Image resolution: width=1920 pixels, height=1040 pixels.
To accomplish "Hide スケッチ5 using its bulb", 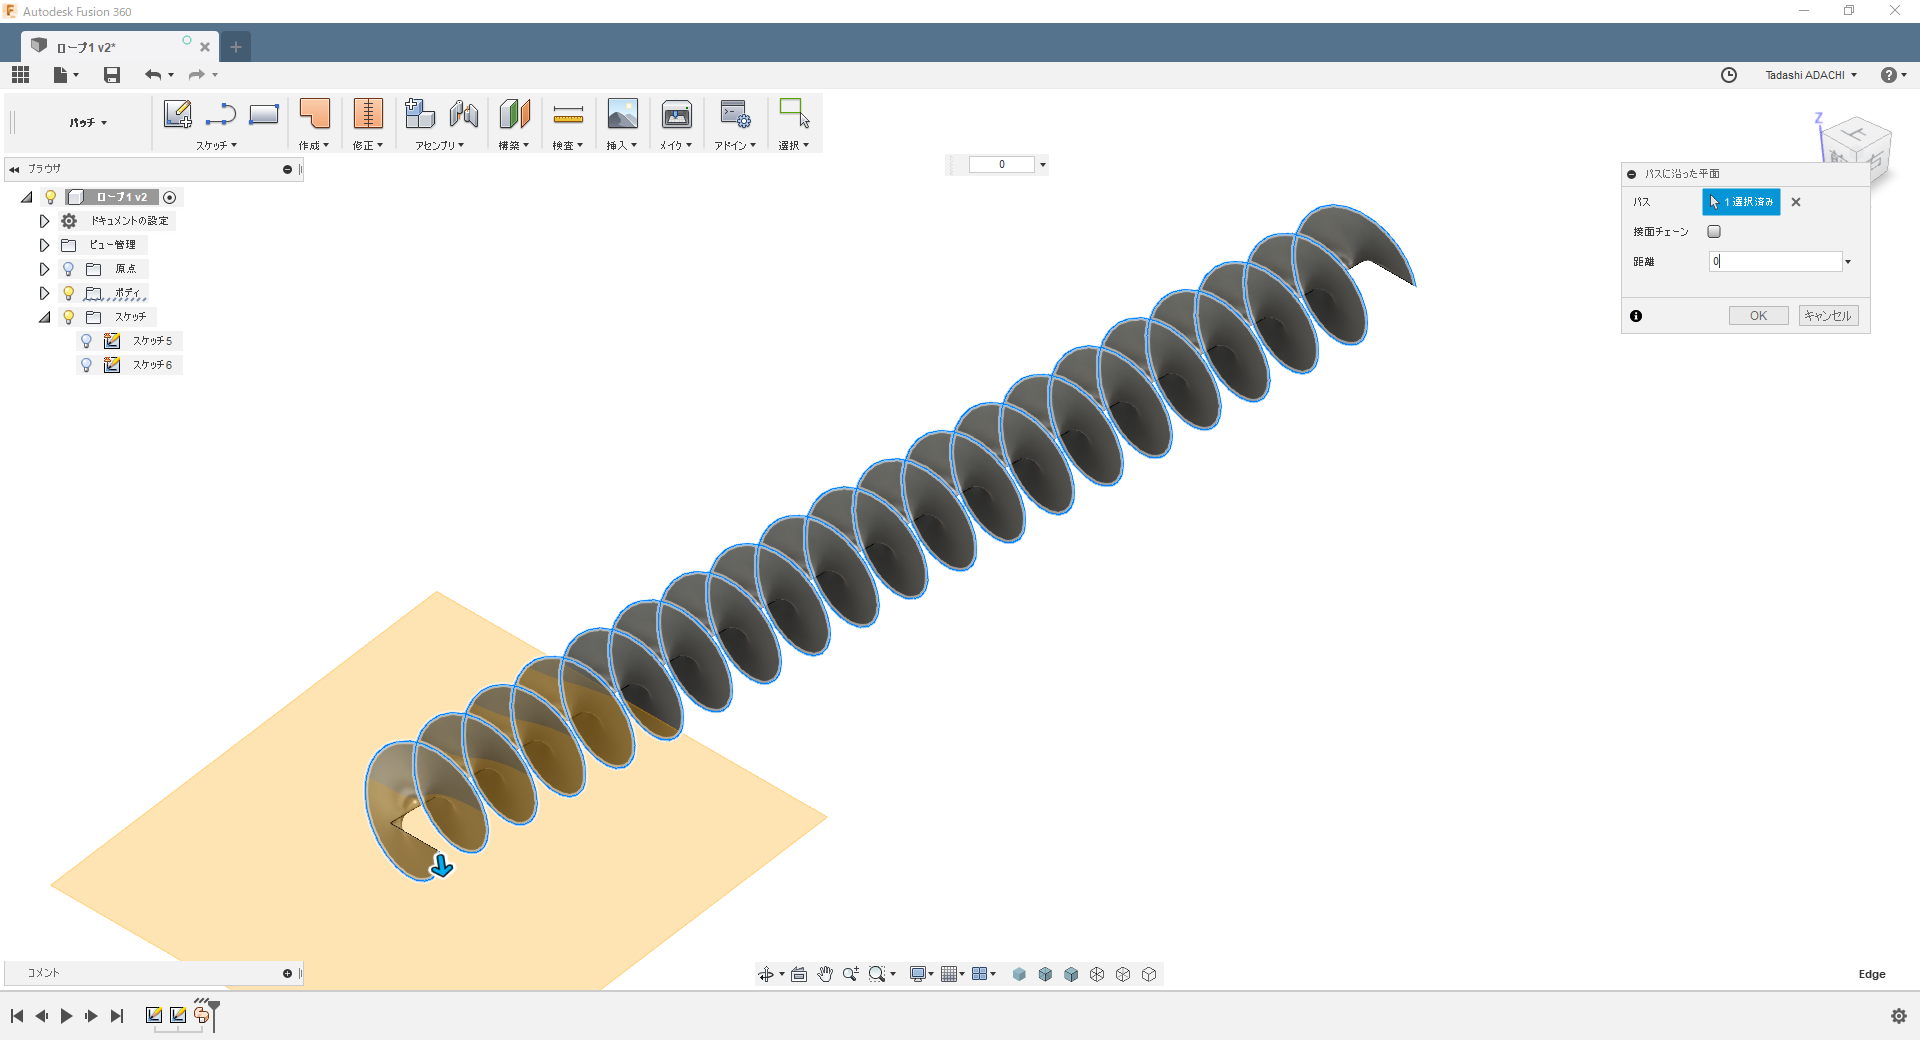I will [86, 341].
